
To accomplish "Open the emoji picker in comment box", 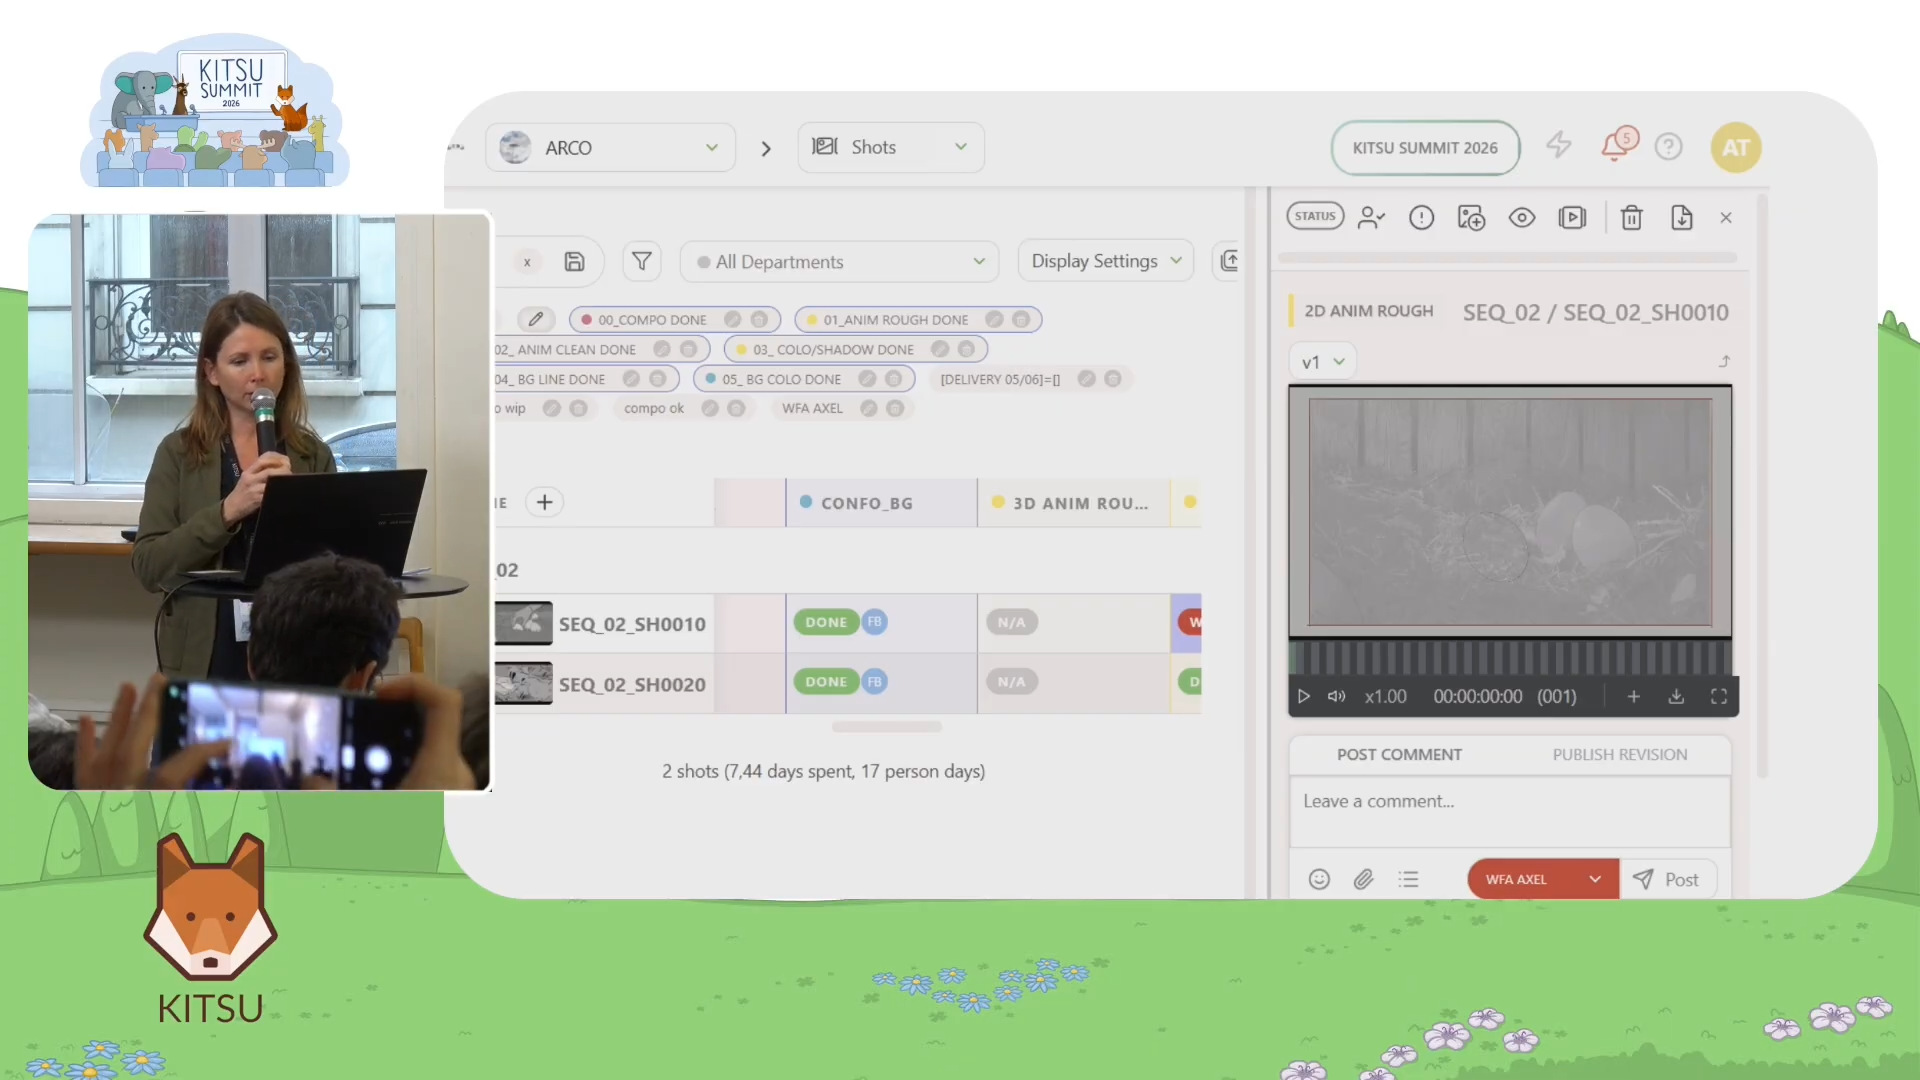I will click(1319, 879).
